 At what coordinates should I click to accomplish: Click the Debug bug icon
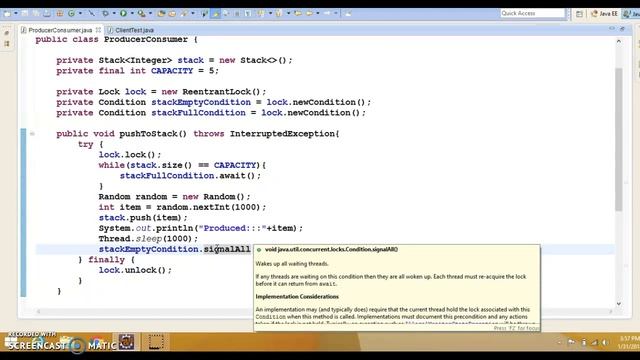pos(105,13)
